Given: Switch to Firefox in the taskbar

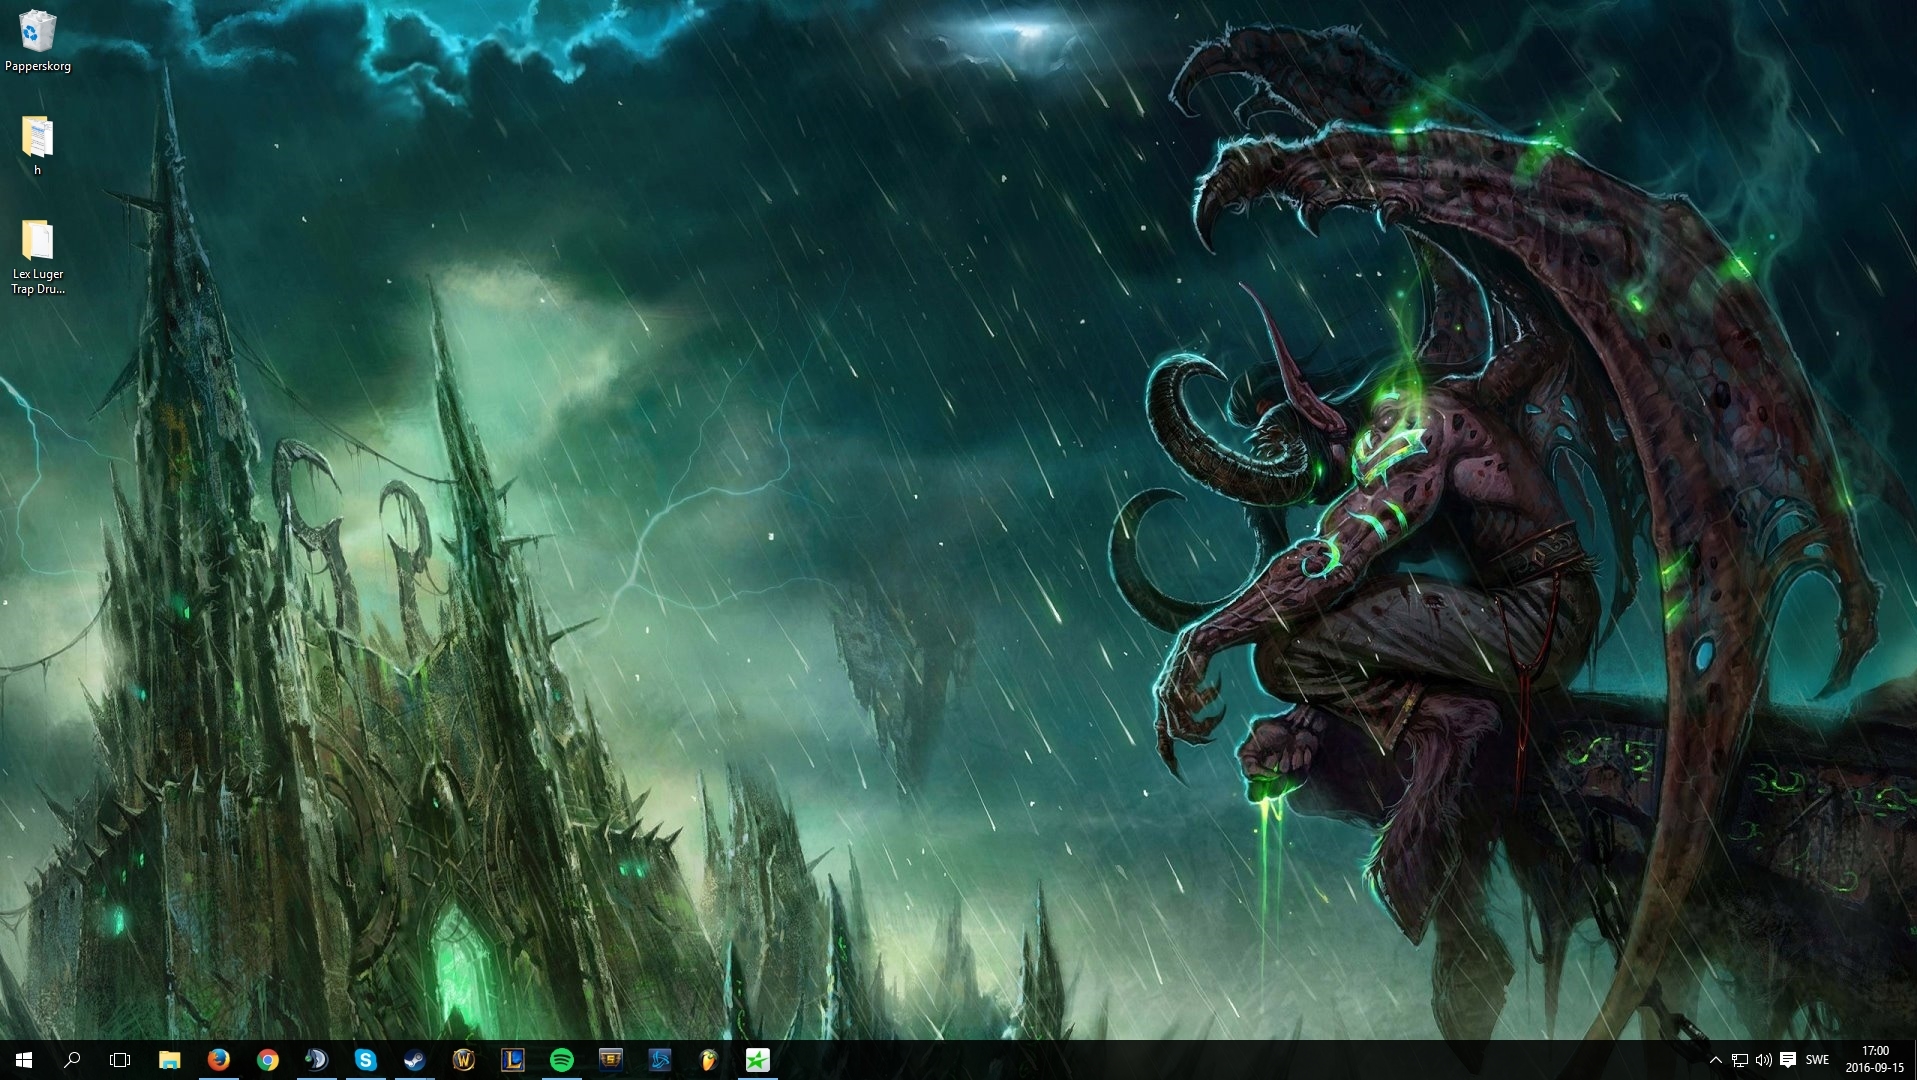Looking at the screenshot, I should (218, 1060).
